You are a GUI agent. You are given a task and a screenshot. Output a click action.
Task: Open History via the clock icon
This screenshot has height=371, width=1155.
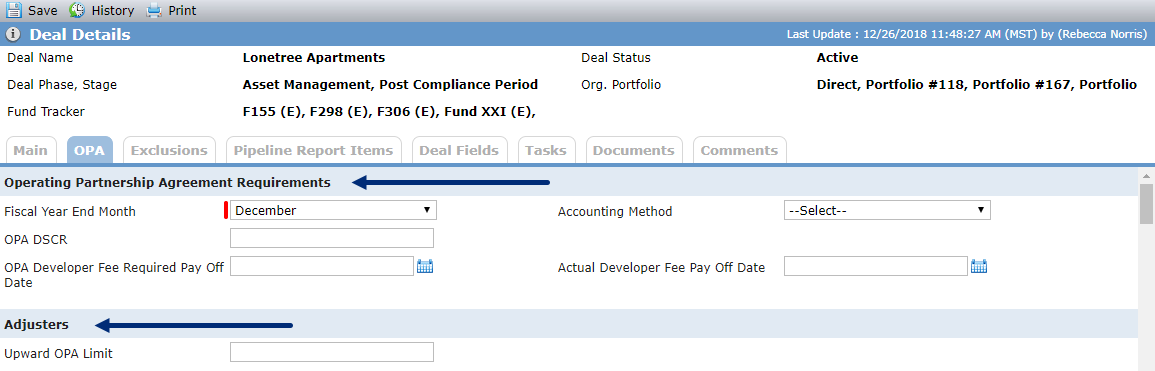pyautogui.click(x=77, y=10)
